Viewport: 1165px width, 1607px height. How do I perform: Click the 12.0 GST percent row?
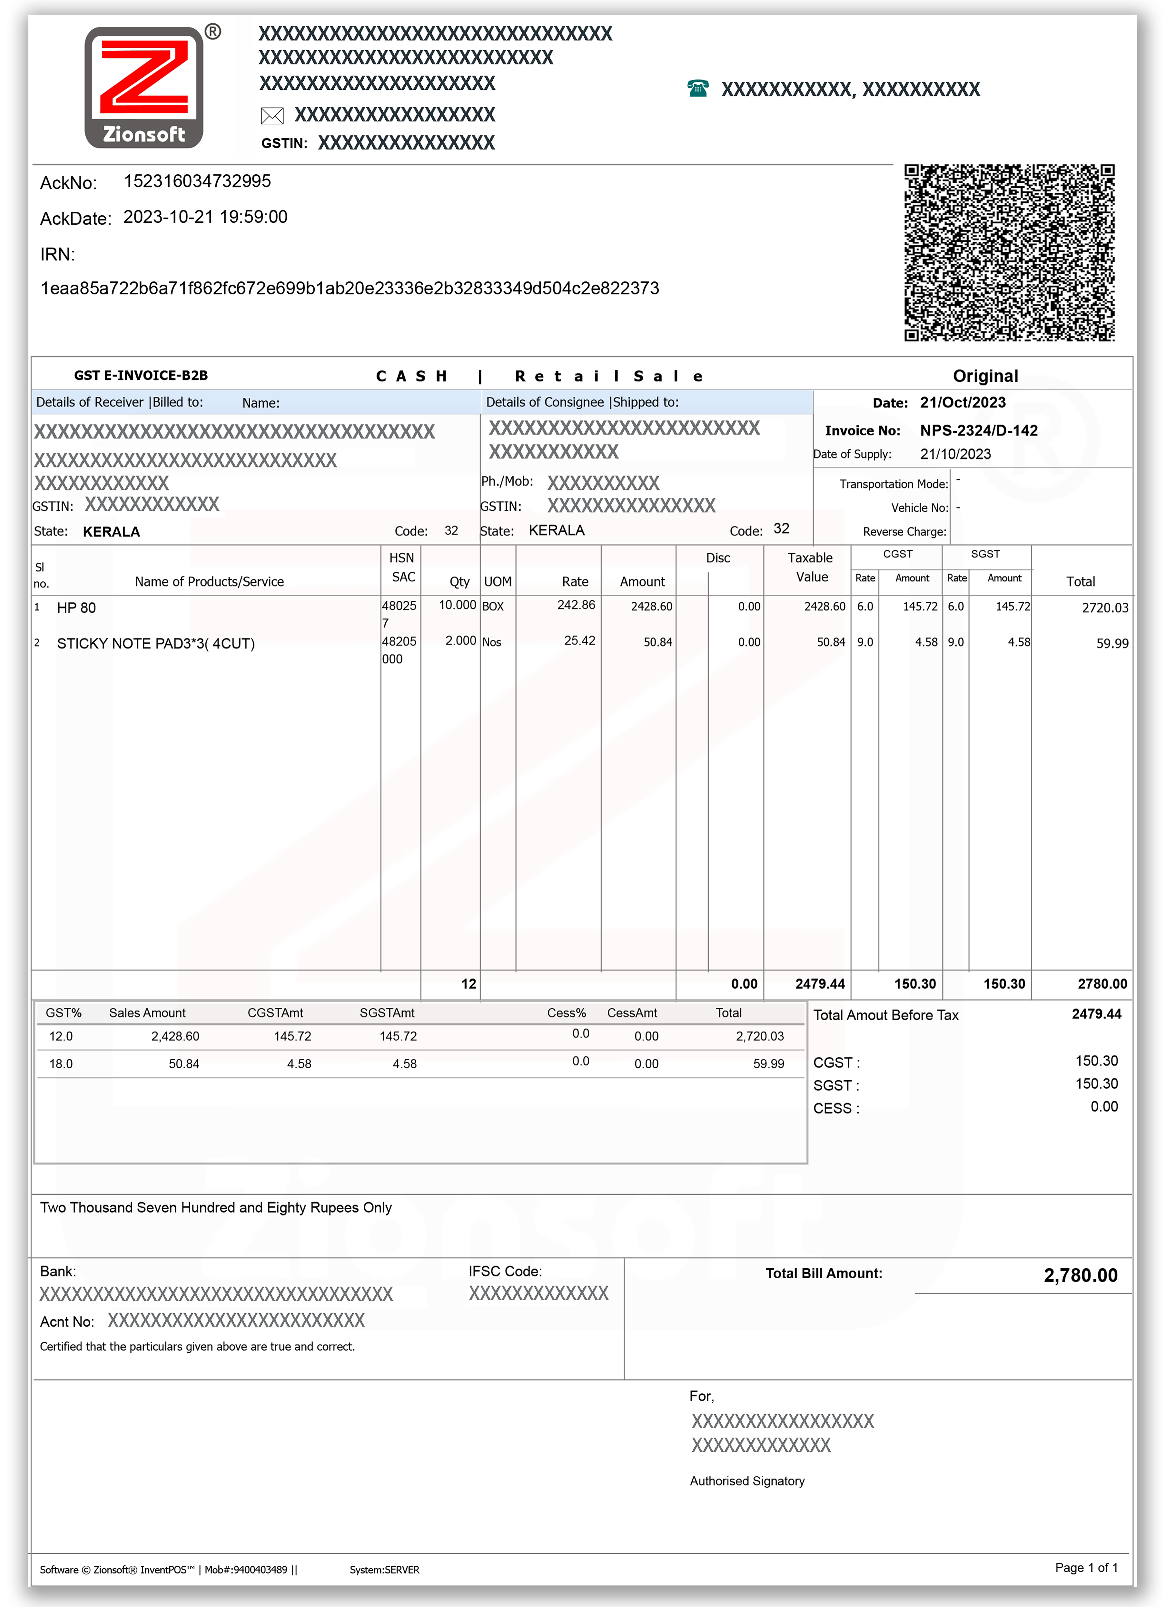tap(419, 1037)
